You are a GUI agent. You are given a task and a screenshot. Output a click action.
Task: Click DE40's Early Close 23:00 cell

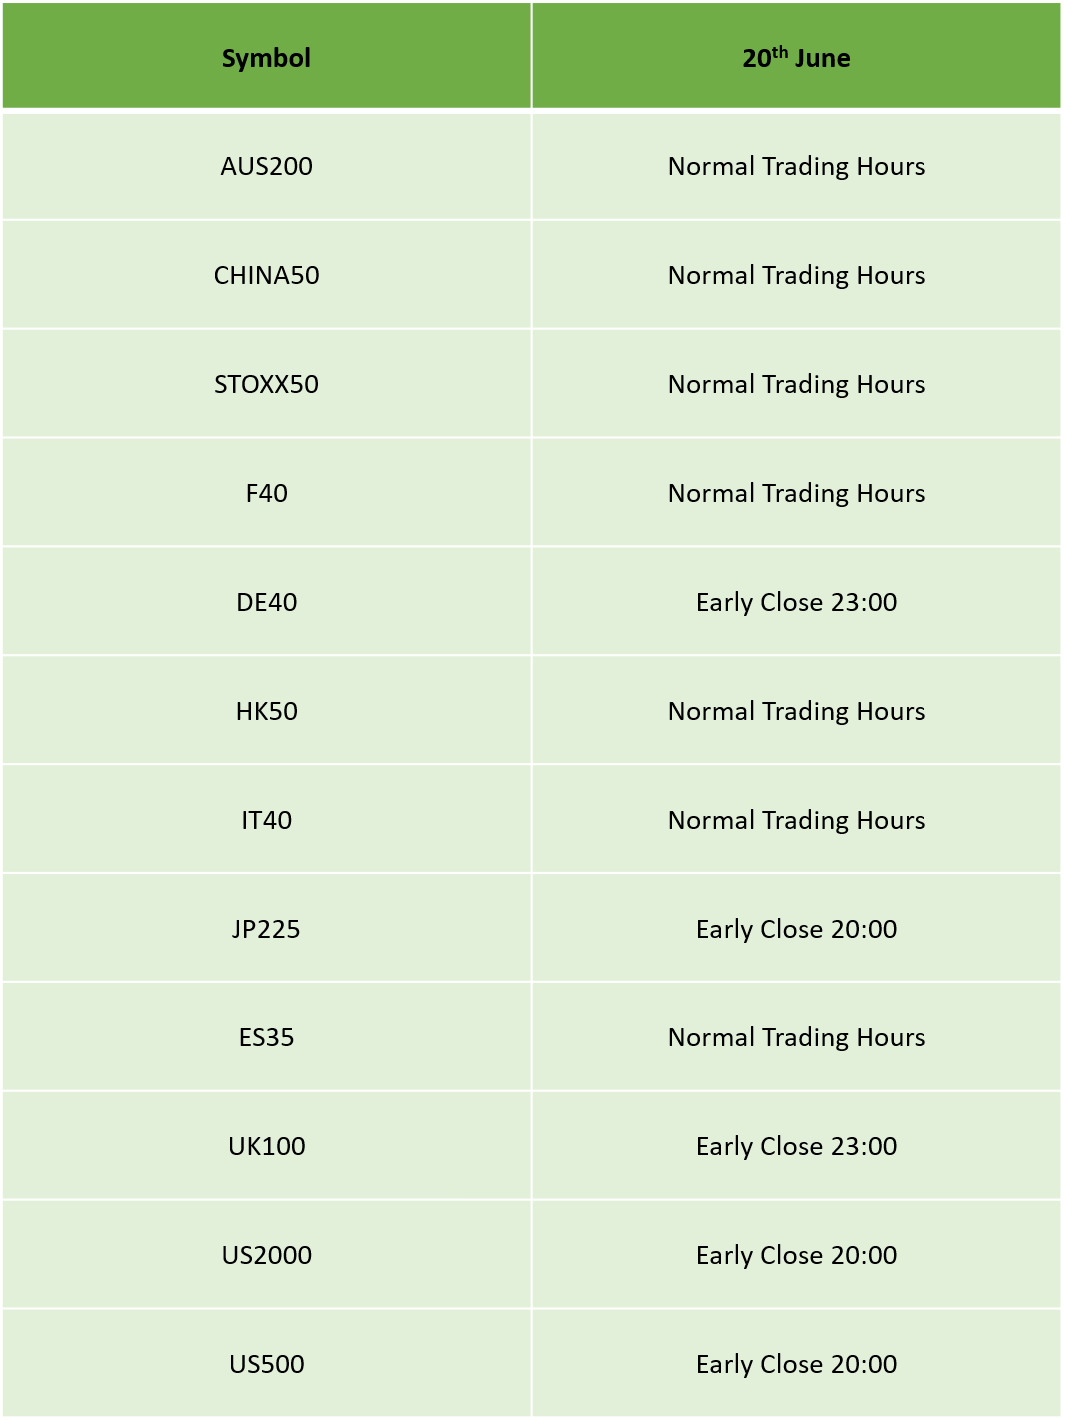(796, 602)
